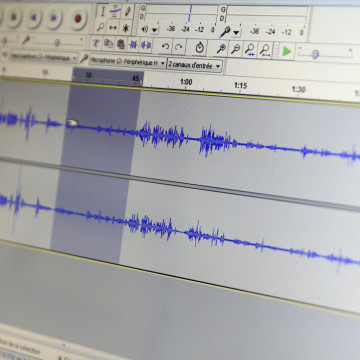
Task: Toggle the Sync-Lock tracks button
Action: [x=199, y=48]
